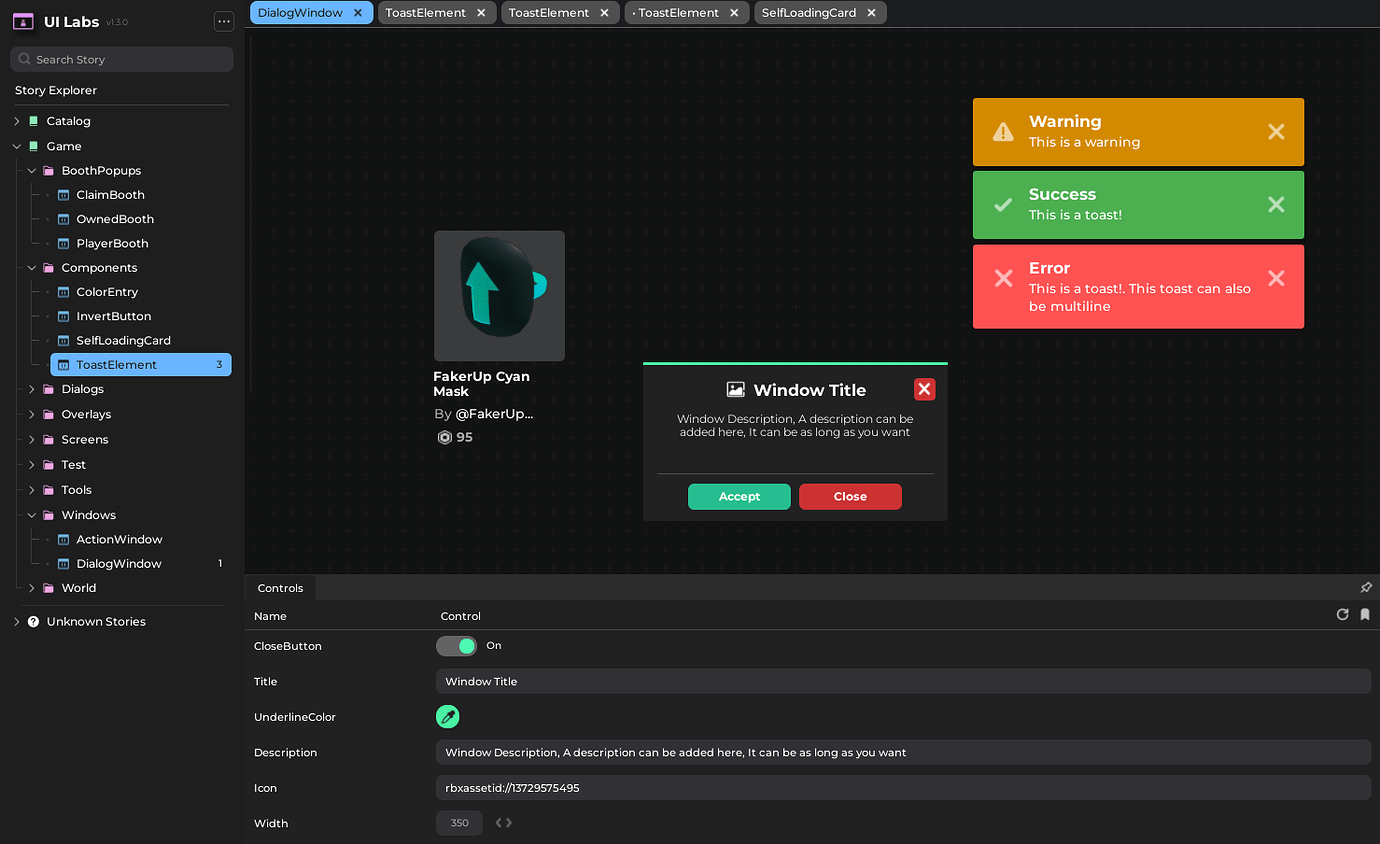Image resolution: width=1380 pixels, height=844 pixels.
Task: Expand the Unknown Stories section
Action: (16, 620)
